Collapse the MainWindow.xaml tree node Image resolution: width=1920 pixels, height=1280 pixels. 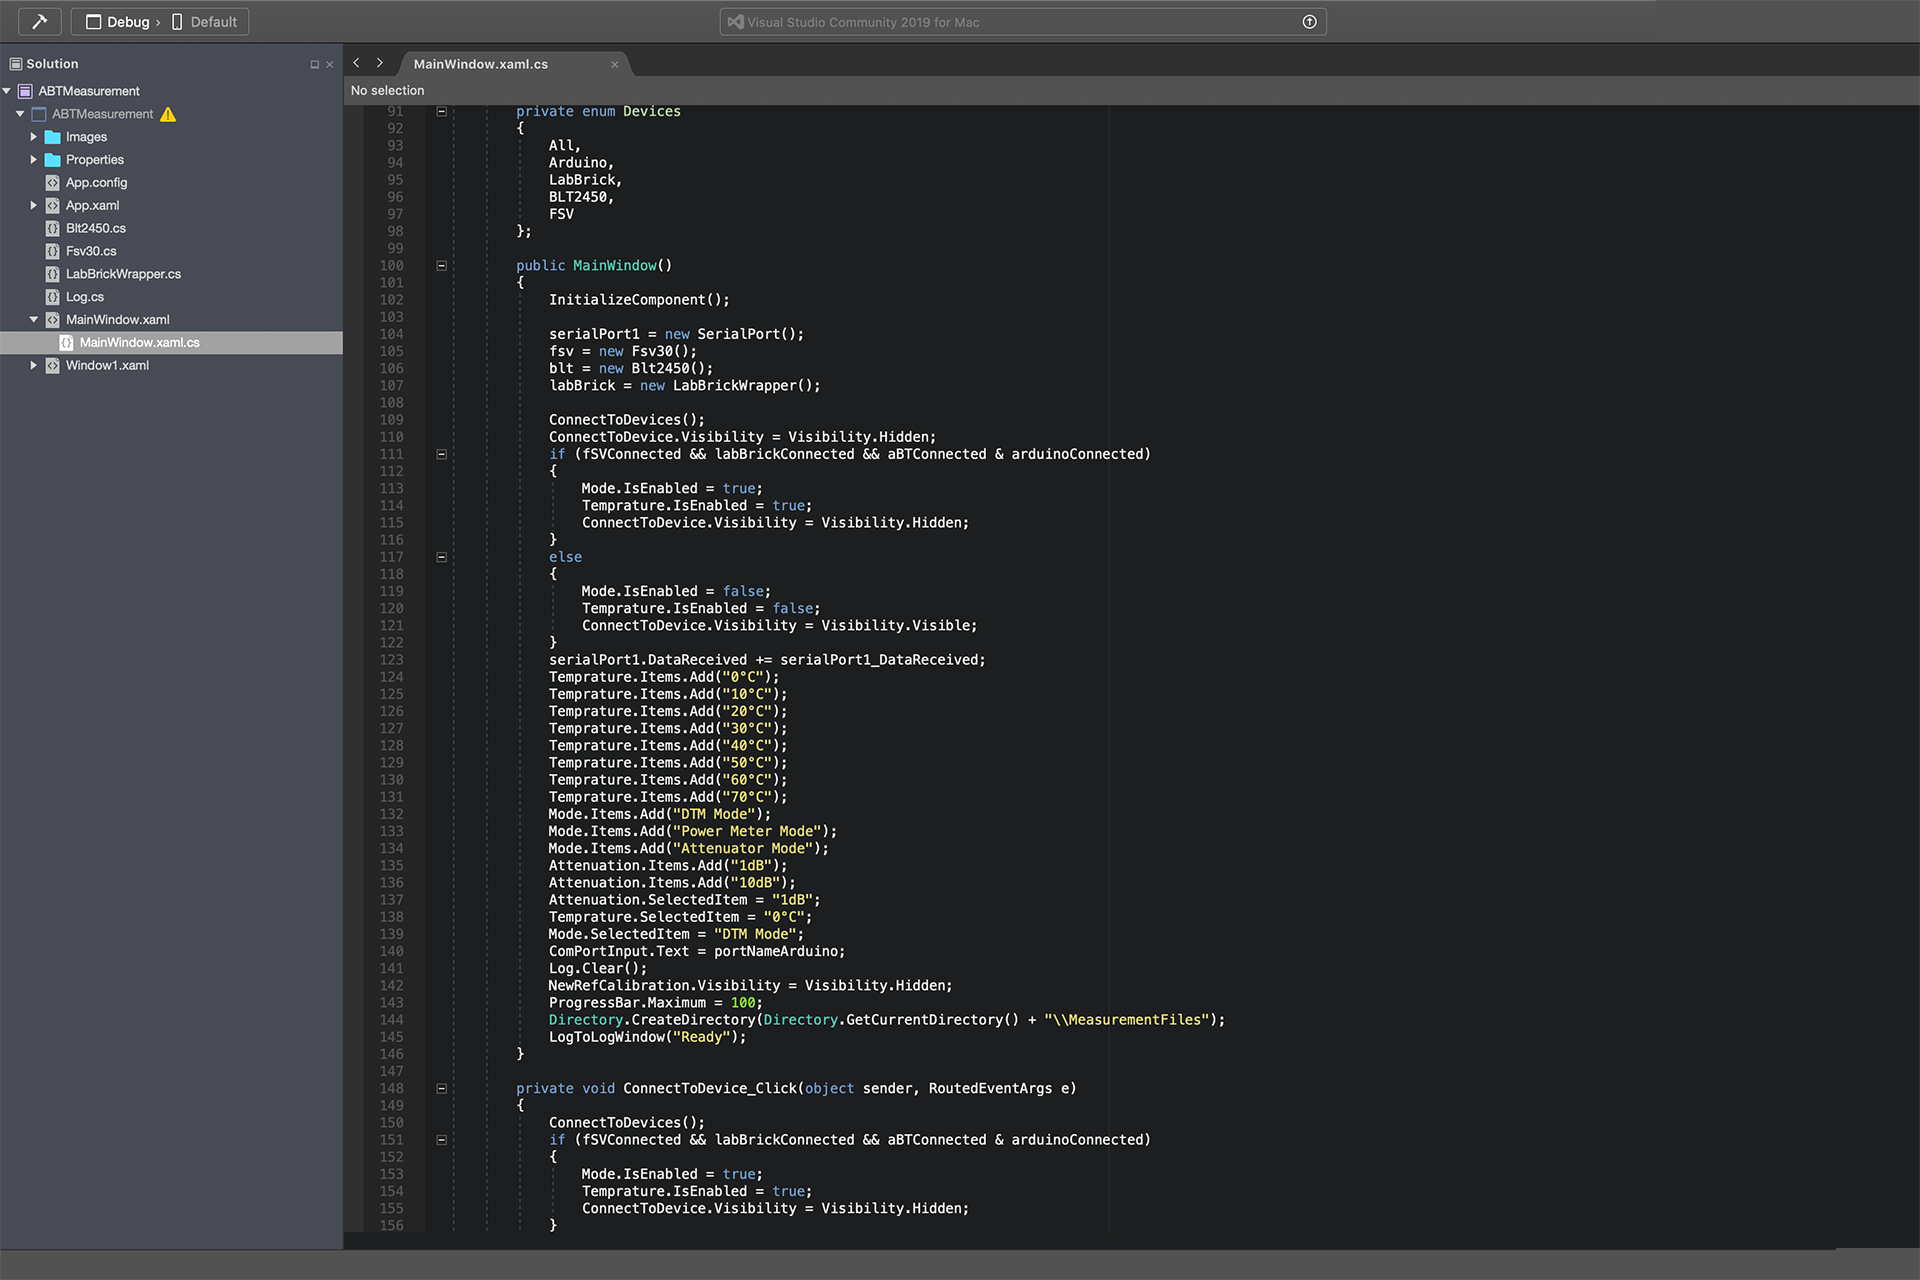click(33, 320)
